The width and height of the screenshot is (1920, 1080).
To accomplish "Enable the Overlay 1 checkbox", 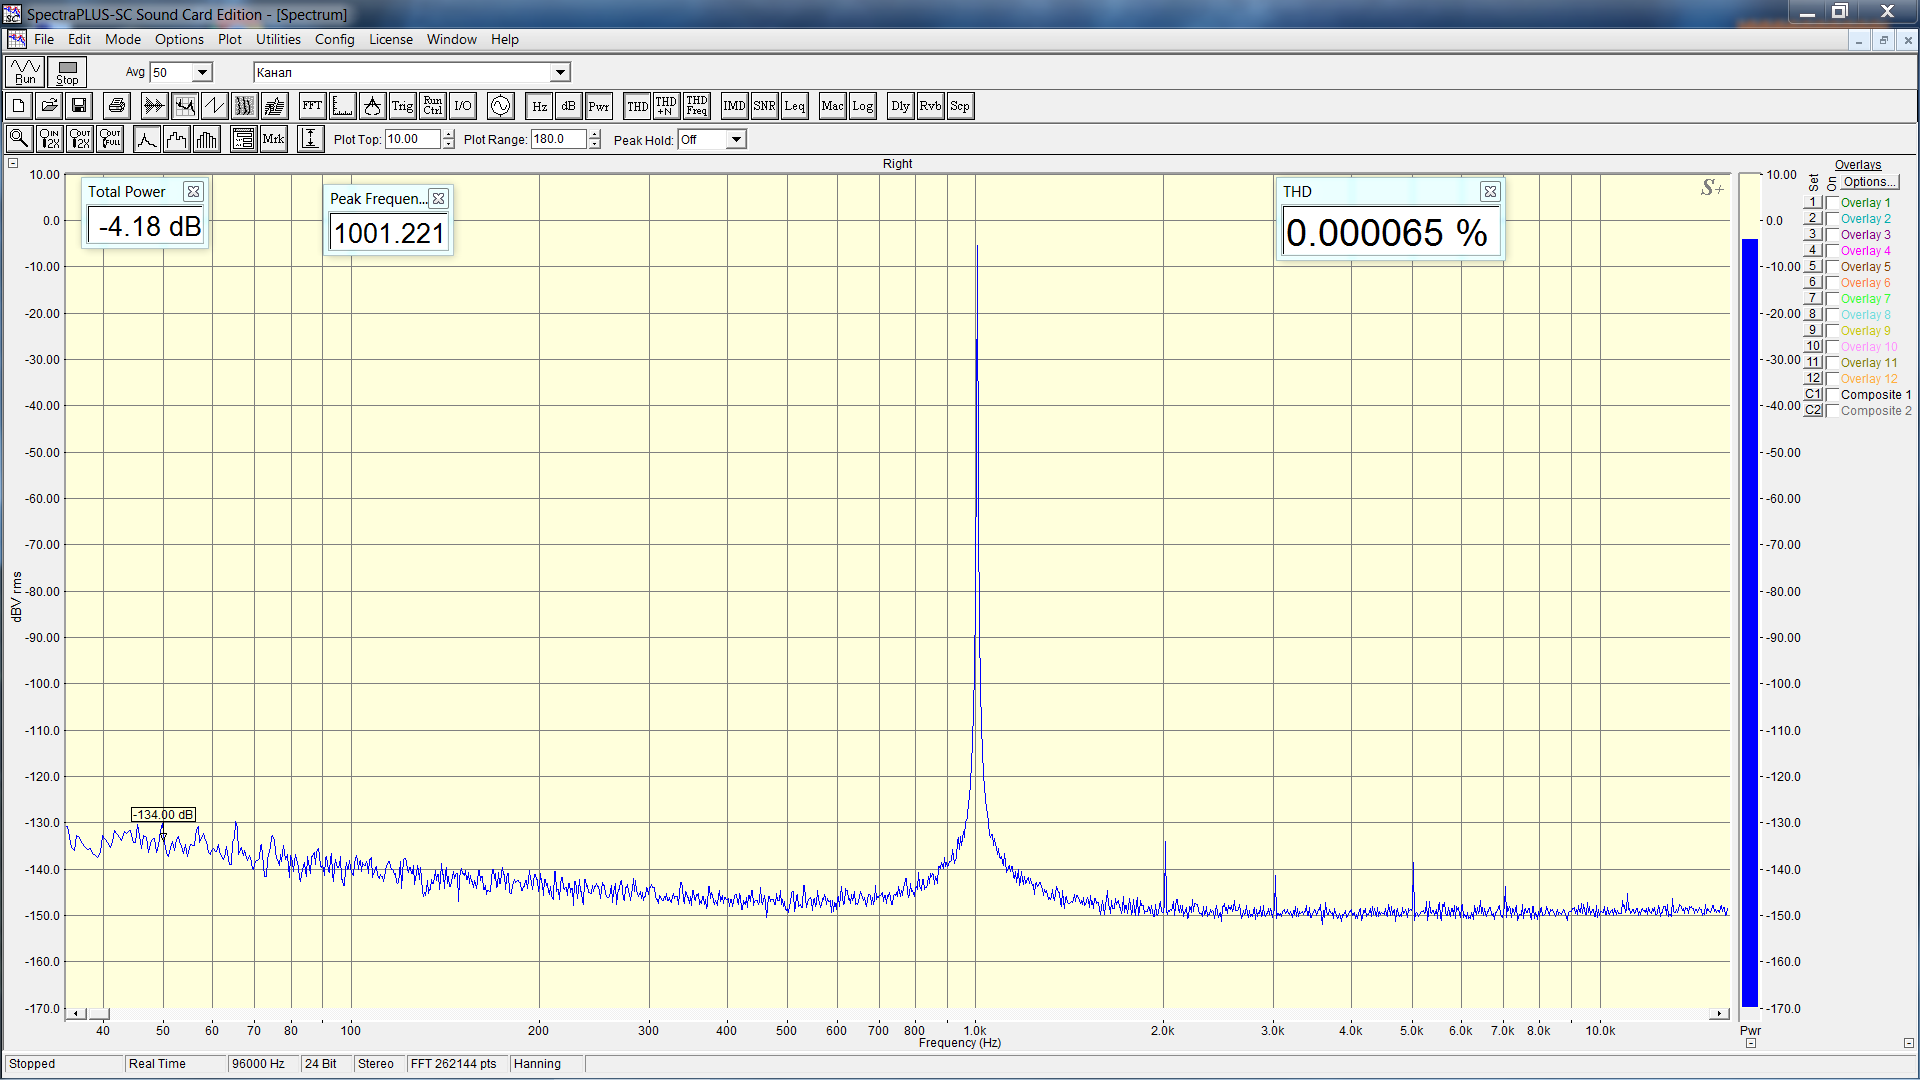I will tap(1832, 203).
